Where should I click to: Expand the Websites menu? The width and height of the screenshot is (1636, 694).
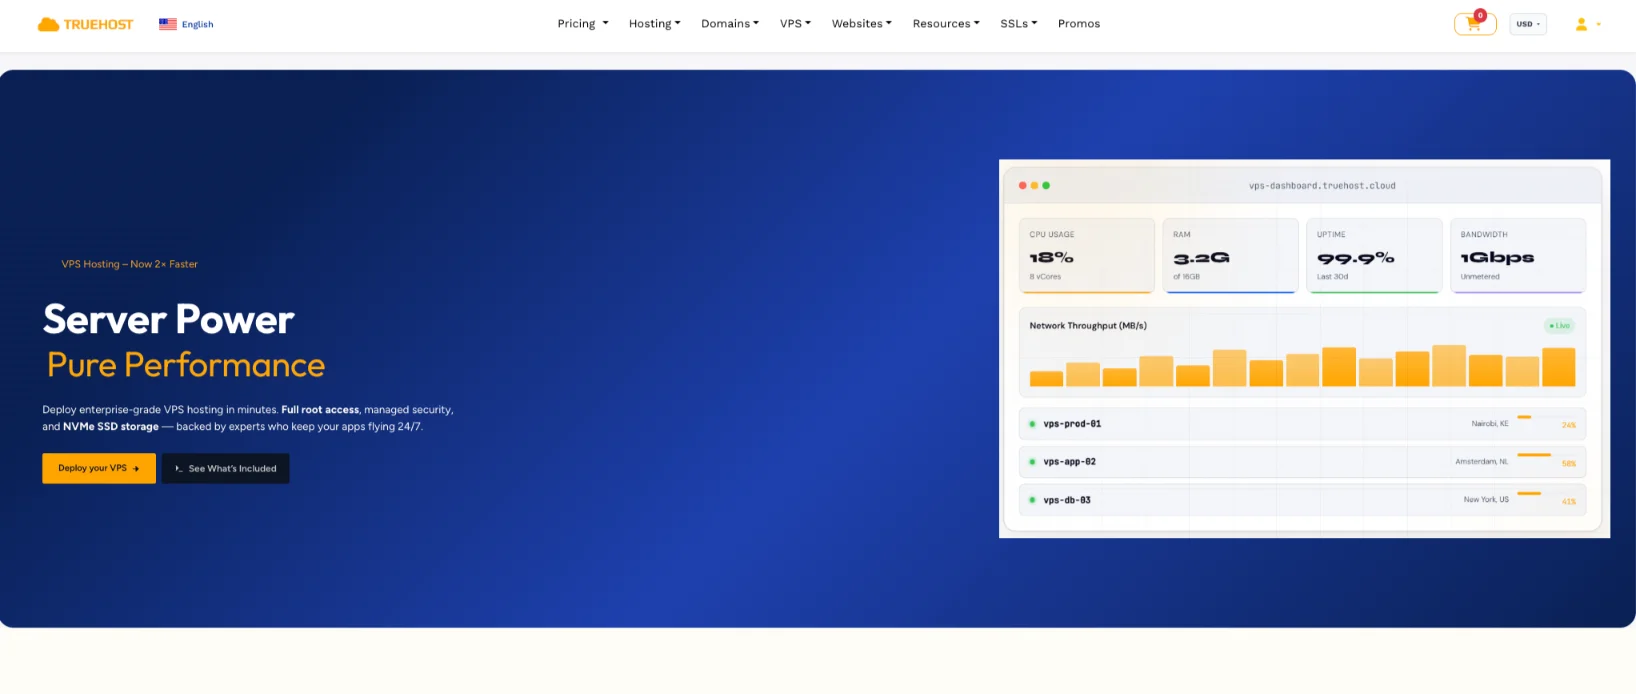pos(862,24)
